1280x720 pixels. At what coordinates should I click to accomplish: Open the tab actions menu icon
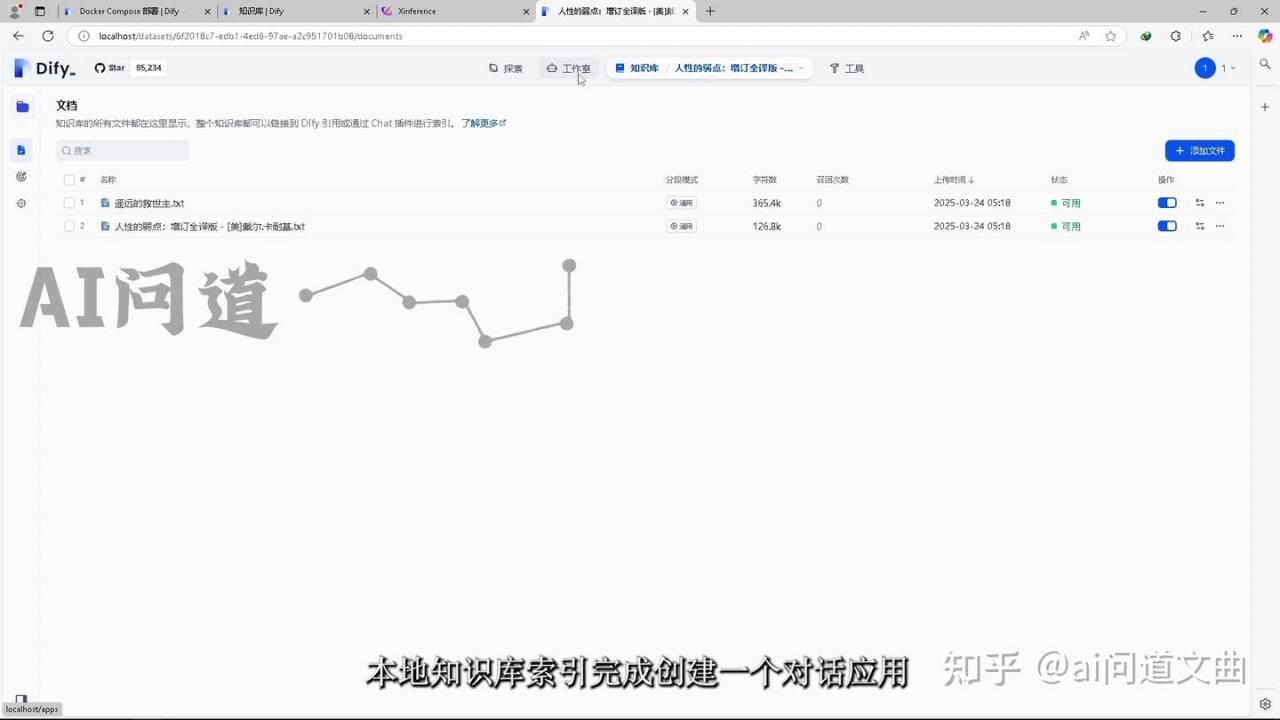coord(40,12)
